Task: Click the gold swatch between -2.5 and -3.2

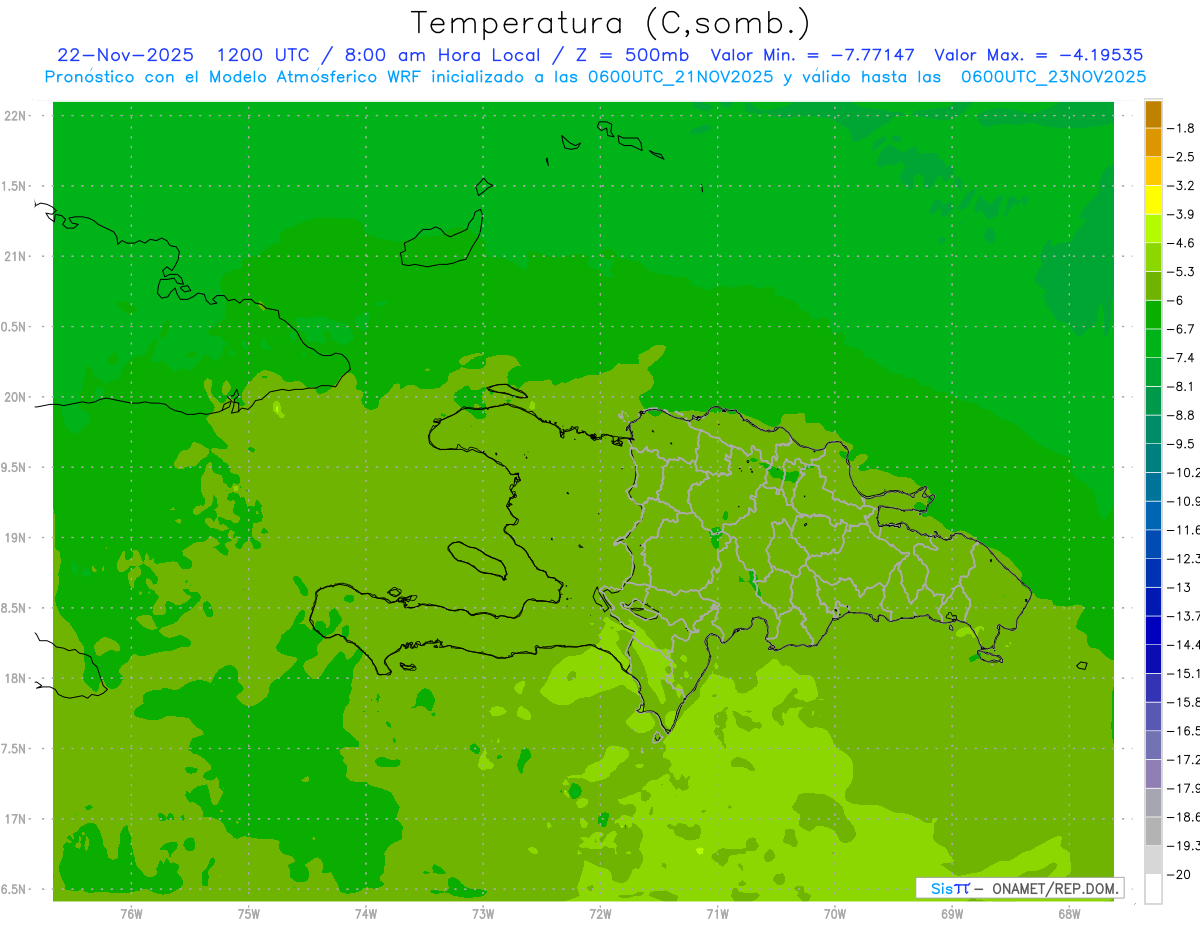Action: 1153,171
